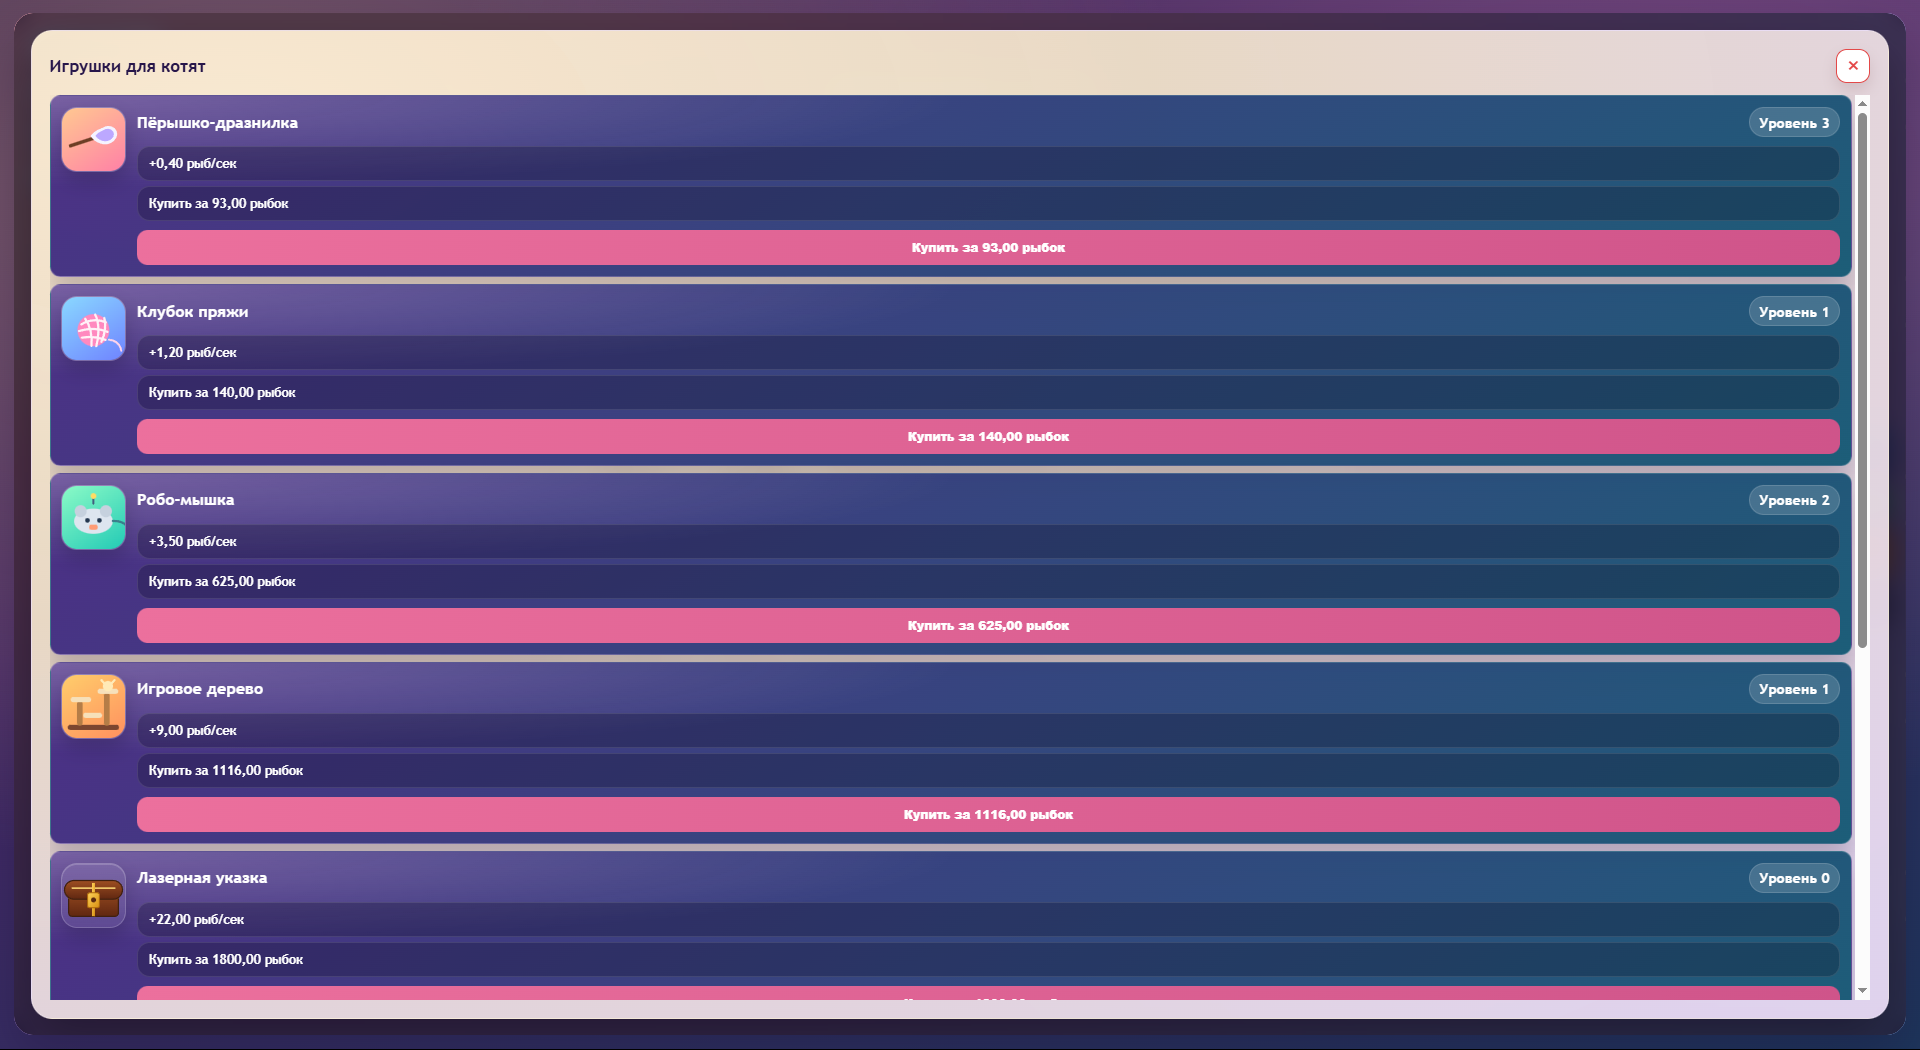Screen dimensions: 1920x1050
Task: Buy Клубок пряжи for 140,00 рыбок
Action: 987,437
